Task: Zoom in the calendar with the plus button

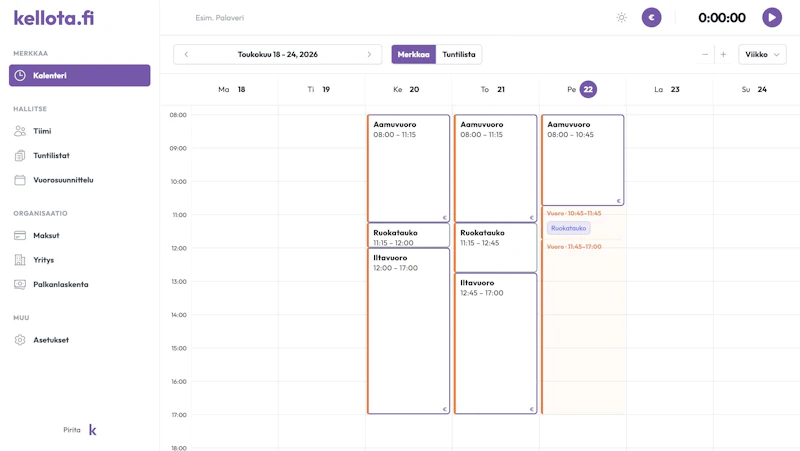Action: click(x=723, y=55)
